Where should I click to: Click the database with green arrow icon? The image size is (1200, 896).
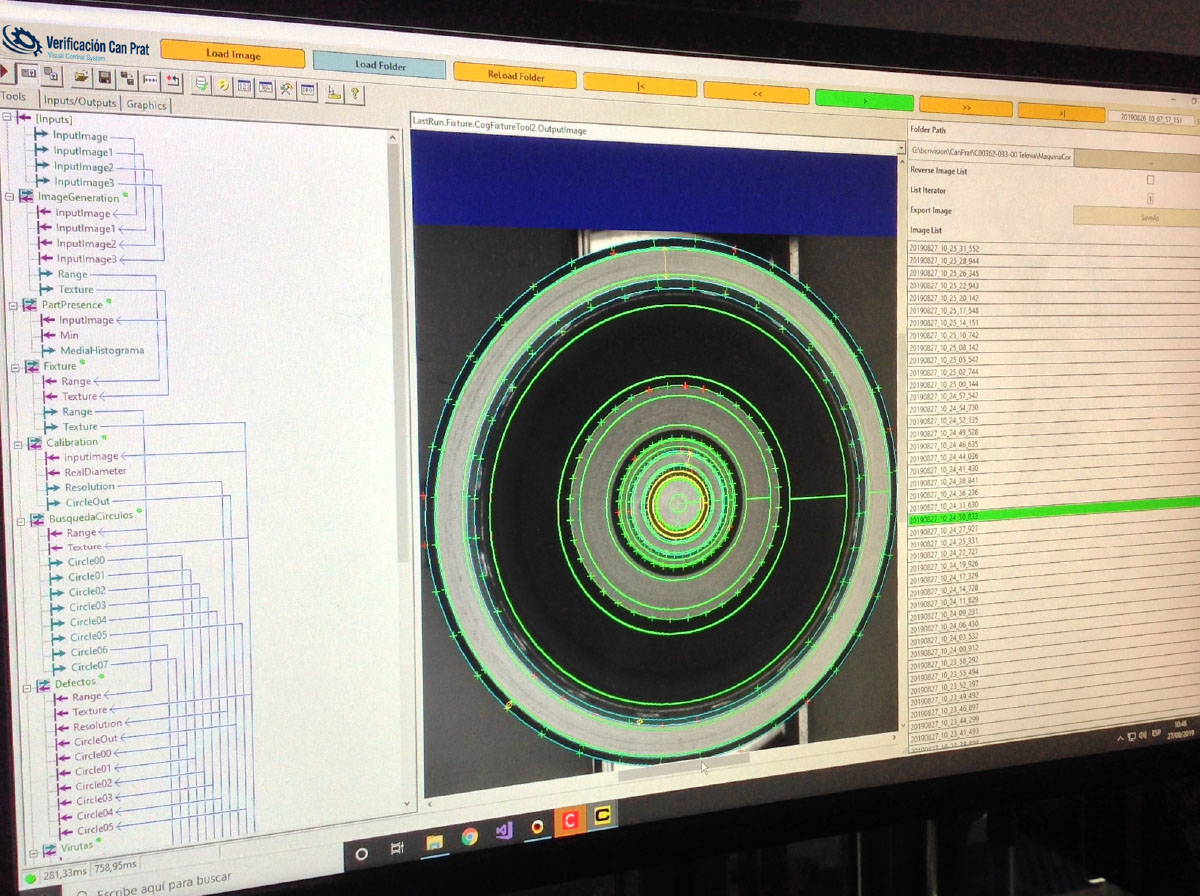pos(201,83)
